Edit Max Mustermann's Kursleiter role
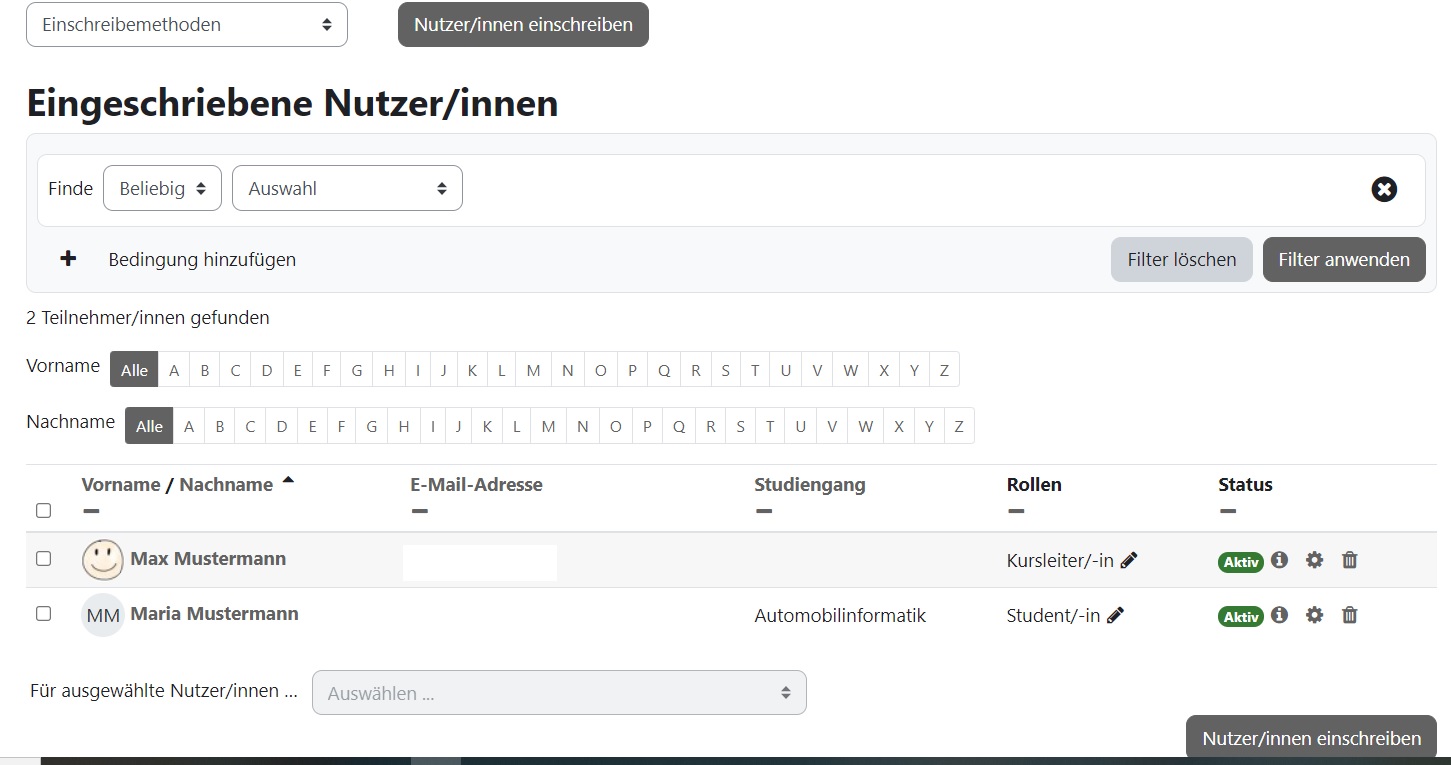Image resolution: width=1451 pixels, height=765 pixels. pyautogui.click(x=1130, y=560)
